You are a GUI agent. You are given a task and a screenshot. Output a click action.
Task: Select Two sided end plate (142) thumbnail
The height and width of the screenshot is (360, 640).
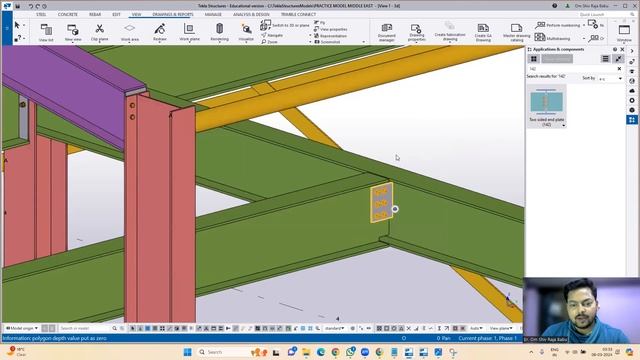coord(547,106)
